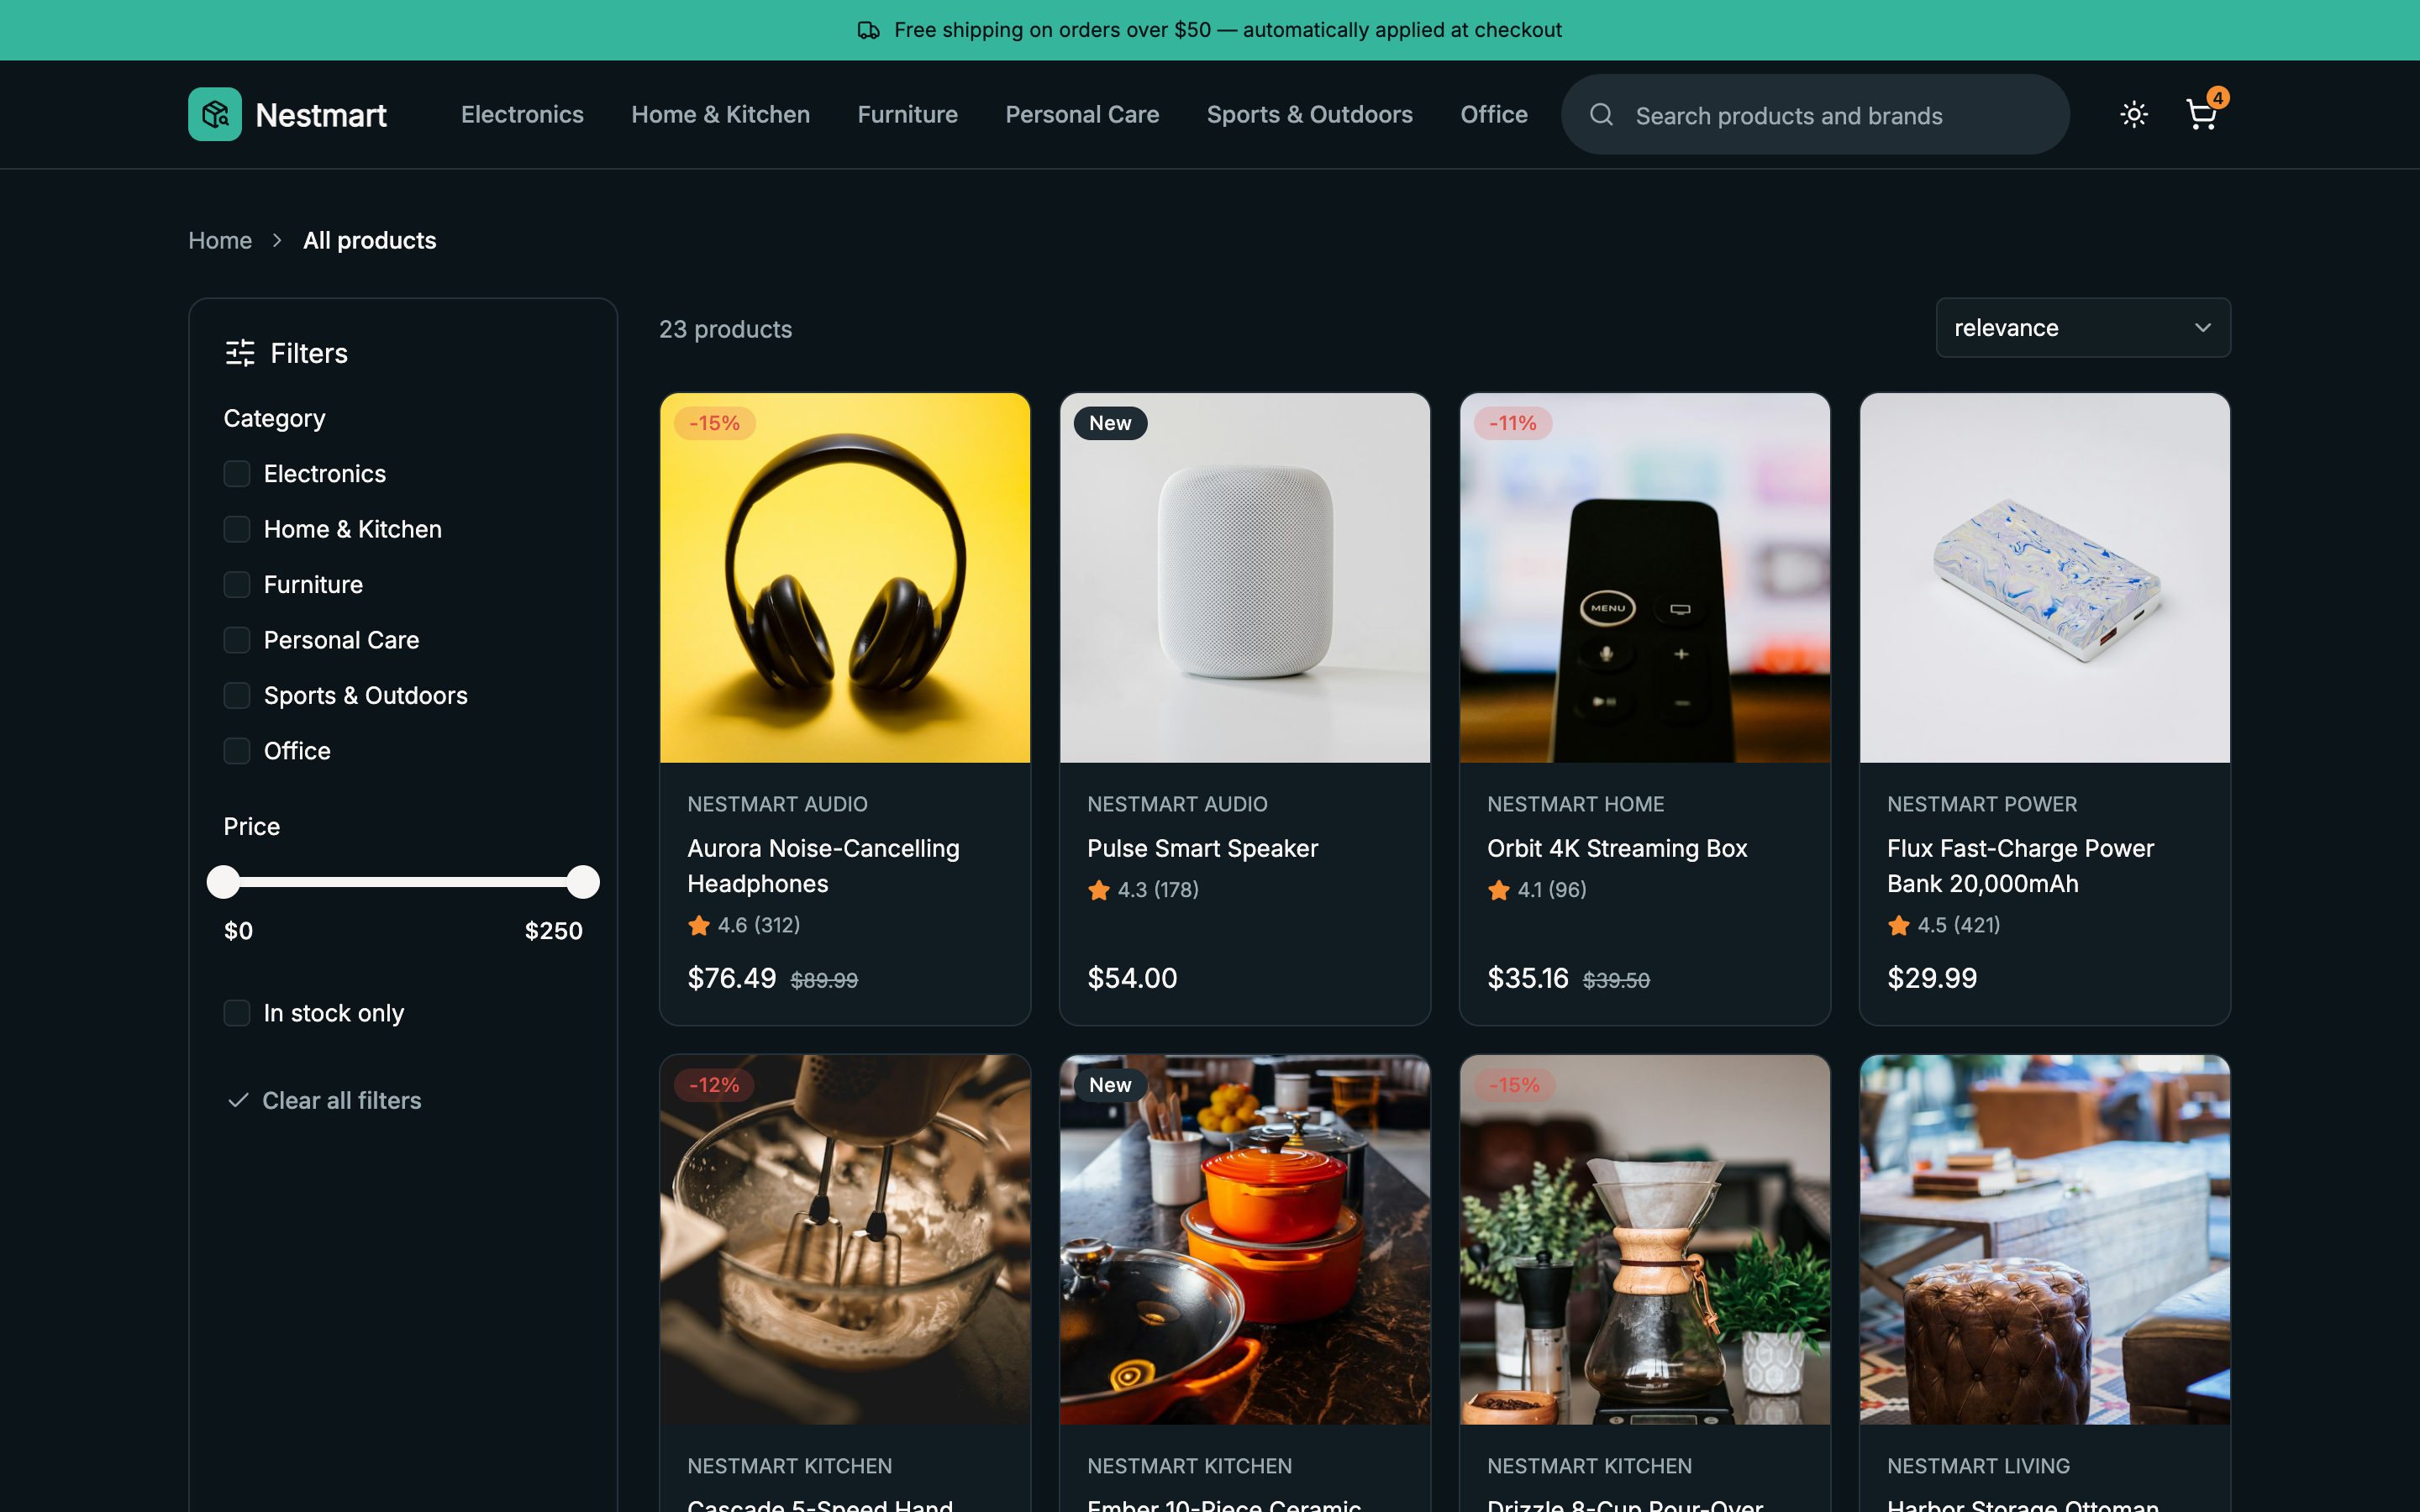This screenshot has width=2420, height=1512.
Task: Click the star rating on Orbit 4K Streaming Box
Action: [x=1537, y=890]
